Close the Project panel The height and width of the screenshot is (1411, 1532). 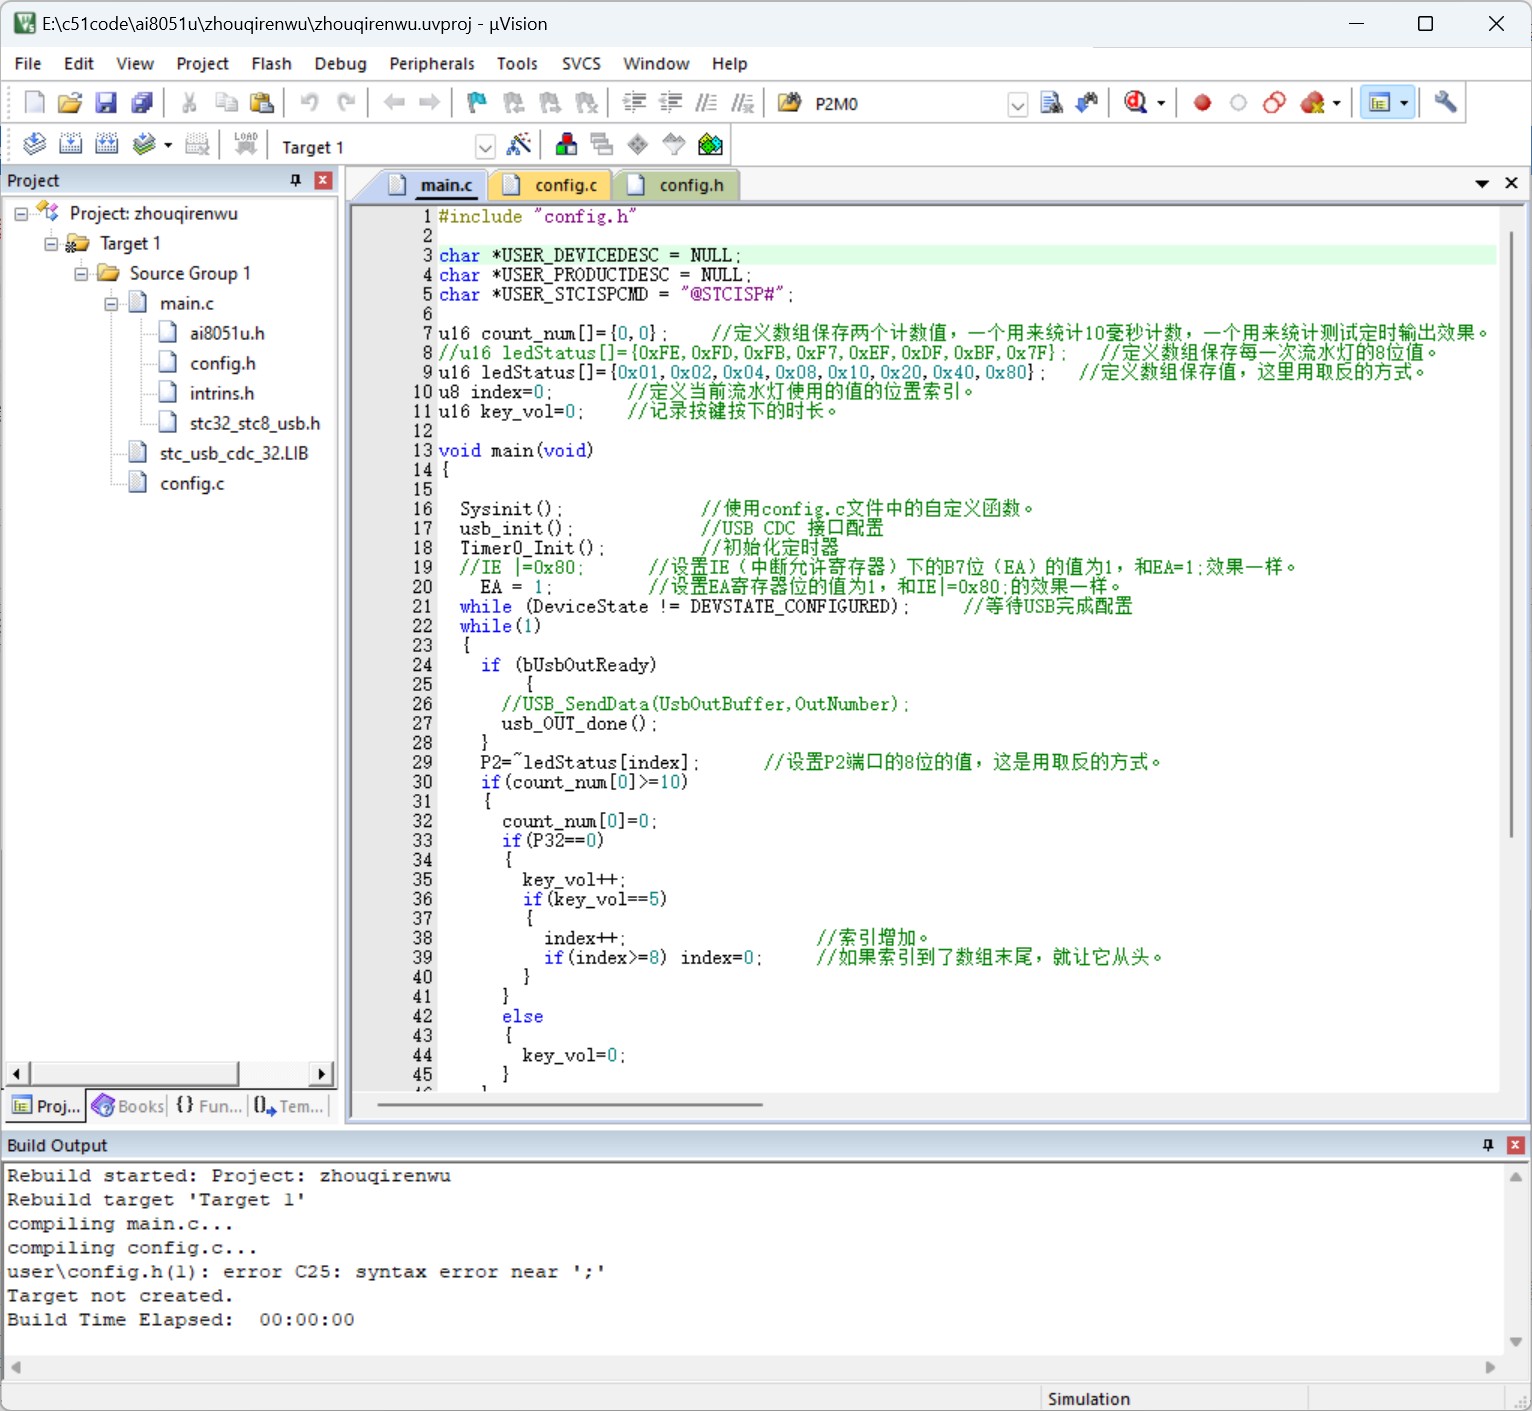323,180
